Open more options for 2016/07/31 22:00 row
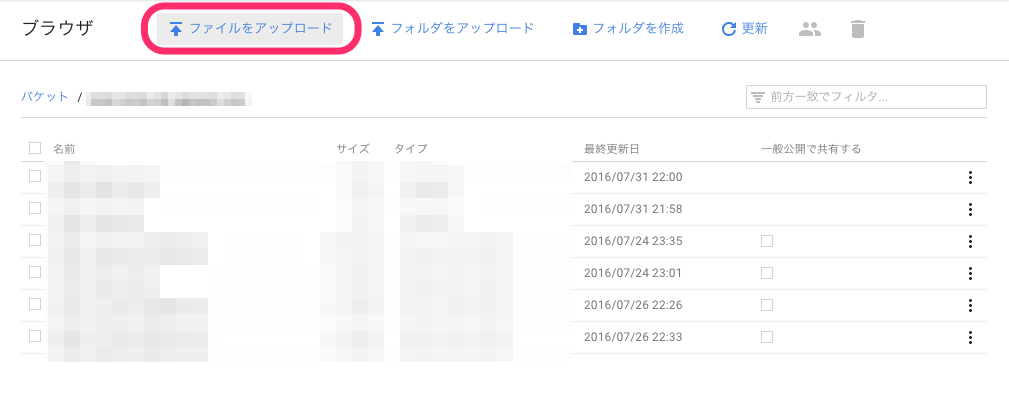 click(970, 178)
